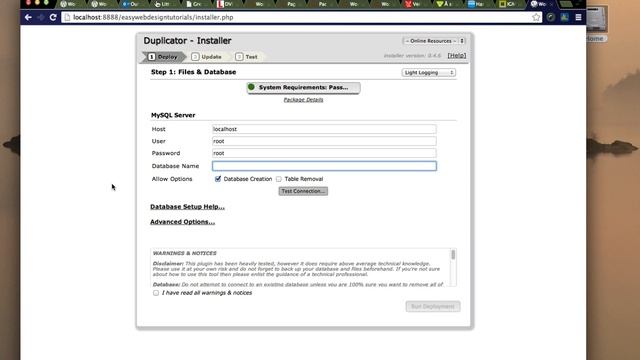
Task: Expand System Requirements: Pass details
Action: pos(303,87)
